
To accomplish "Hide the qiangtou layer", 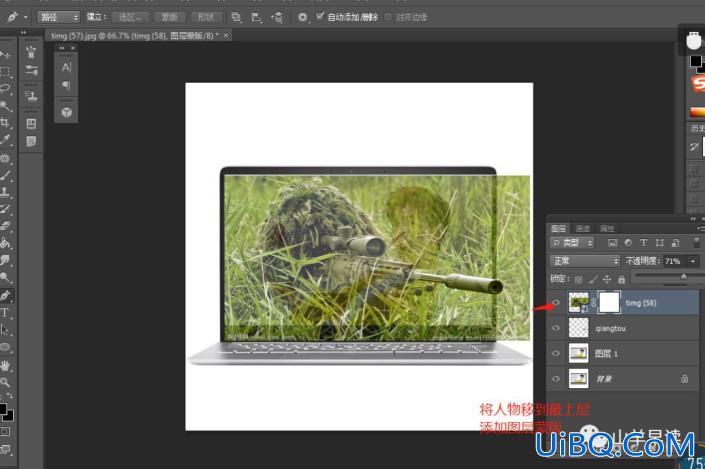I will tap(556, 328).
